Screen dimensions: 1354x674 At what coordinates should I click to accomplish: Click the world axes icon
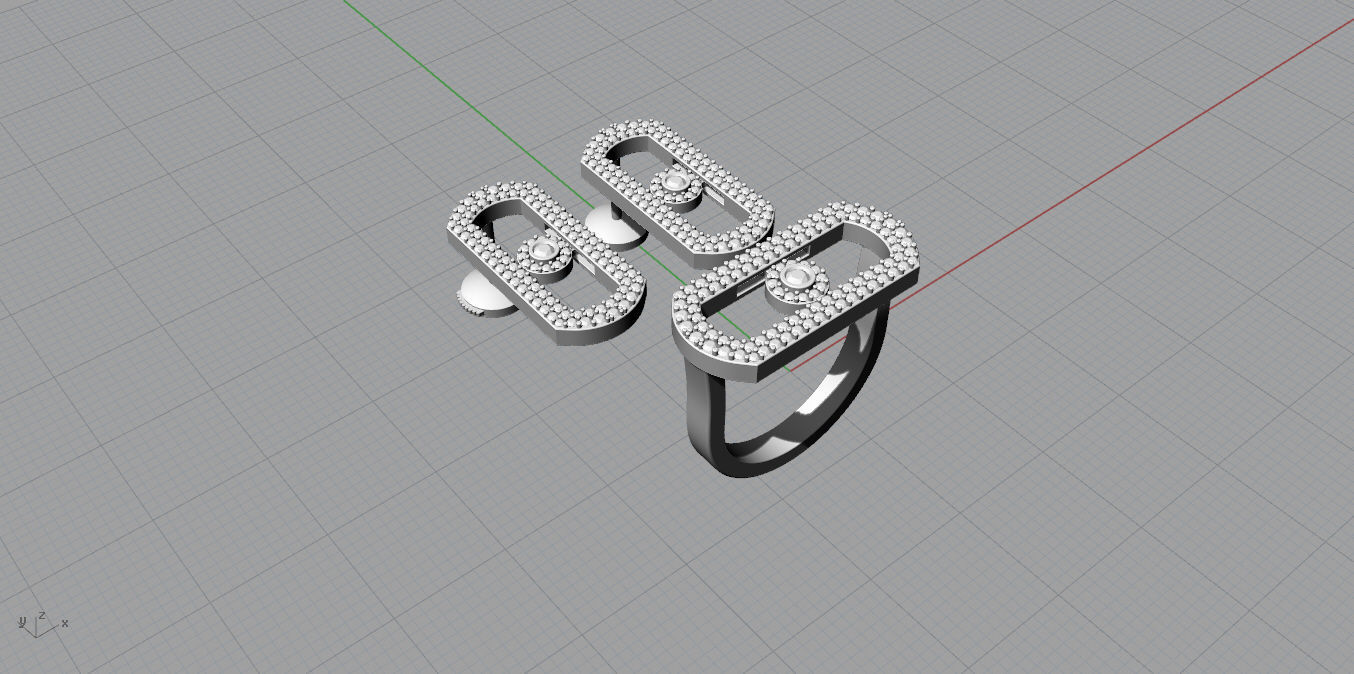click(x=41, y=623)
